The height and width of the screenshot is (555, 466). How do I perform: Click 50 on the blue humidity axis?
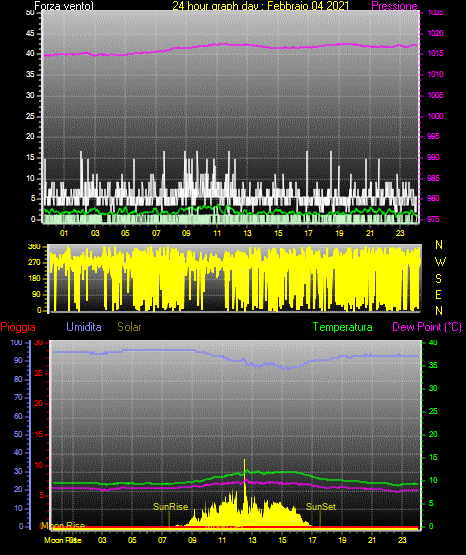click(x=18, y=434)
